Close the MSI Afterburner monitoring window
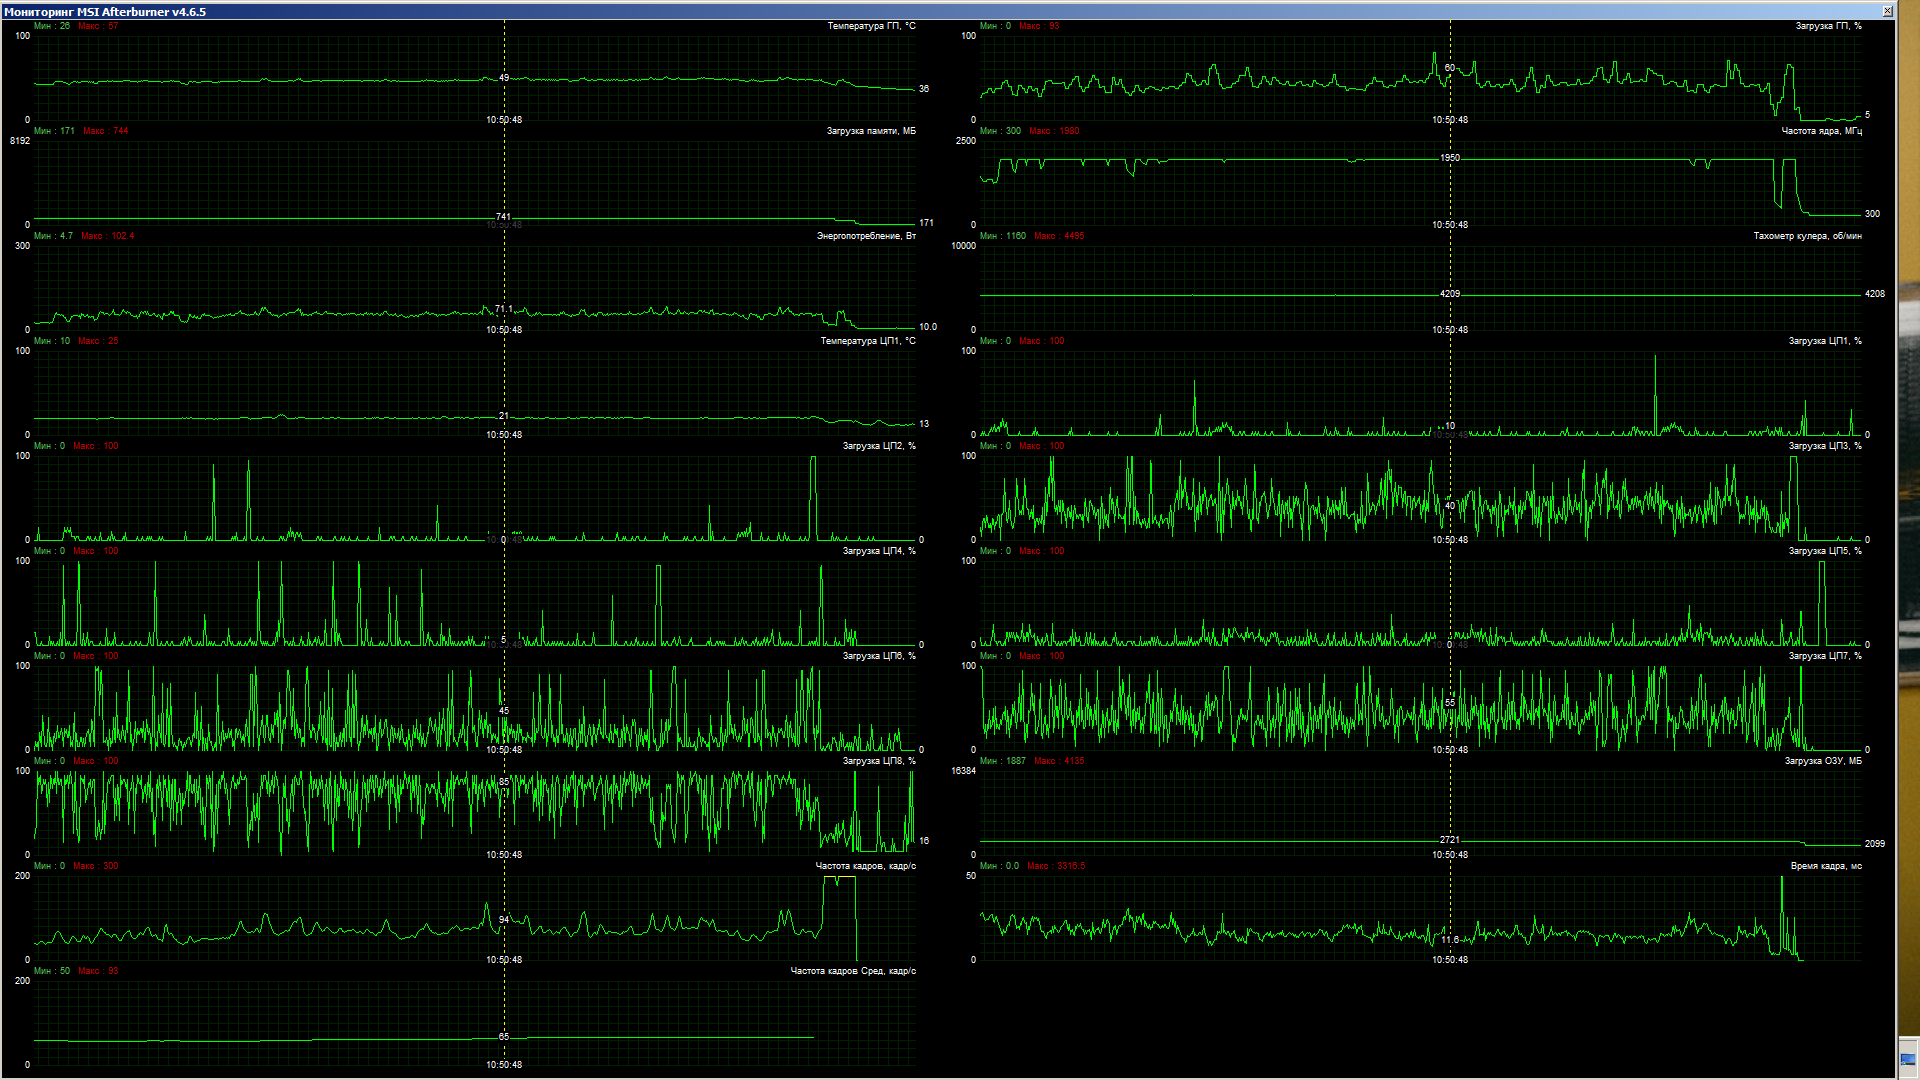The image size is (1920, 1080). (1887, 11)
